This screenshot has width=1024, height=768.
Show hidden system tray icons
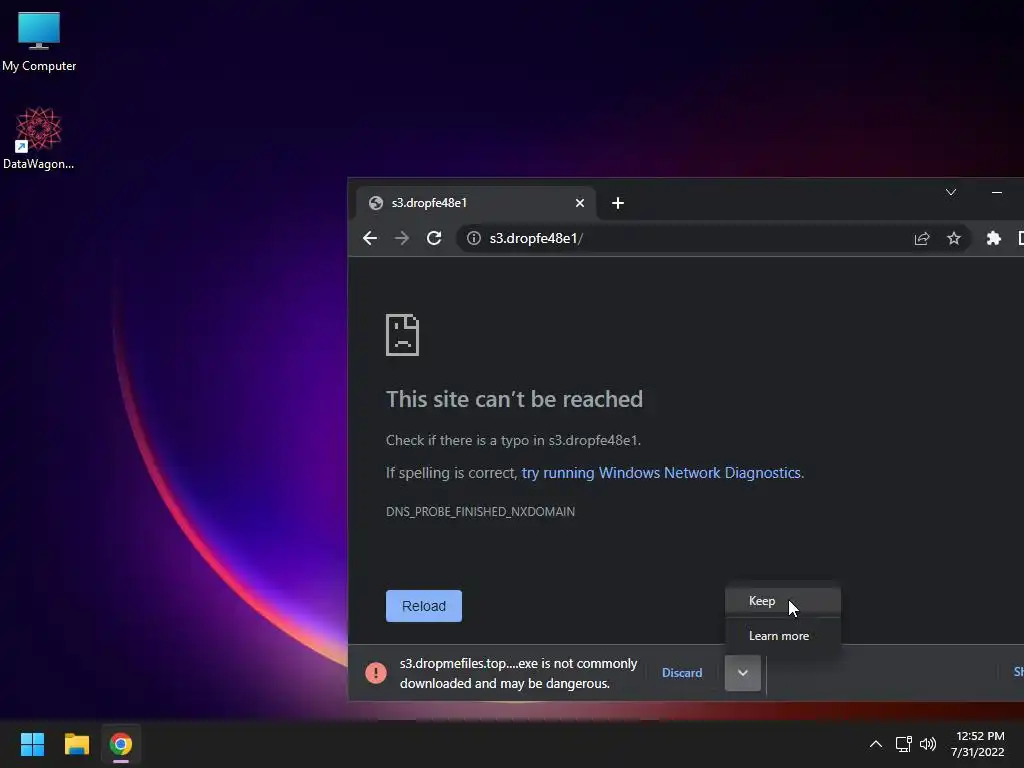point(876,744)
